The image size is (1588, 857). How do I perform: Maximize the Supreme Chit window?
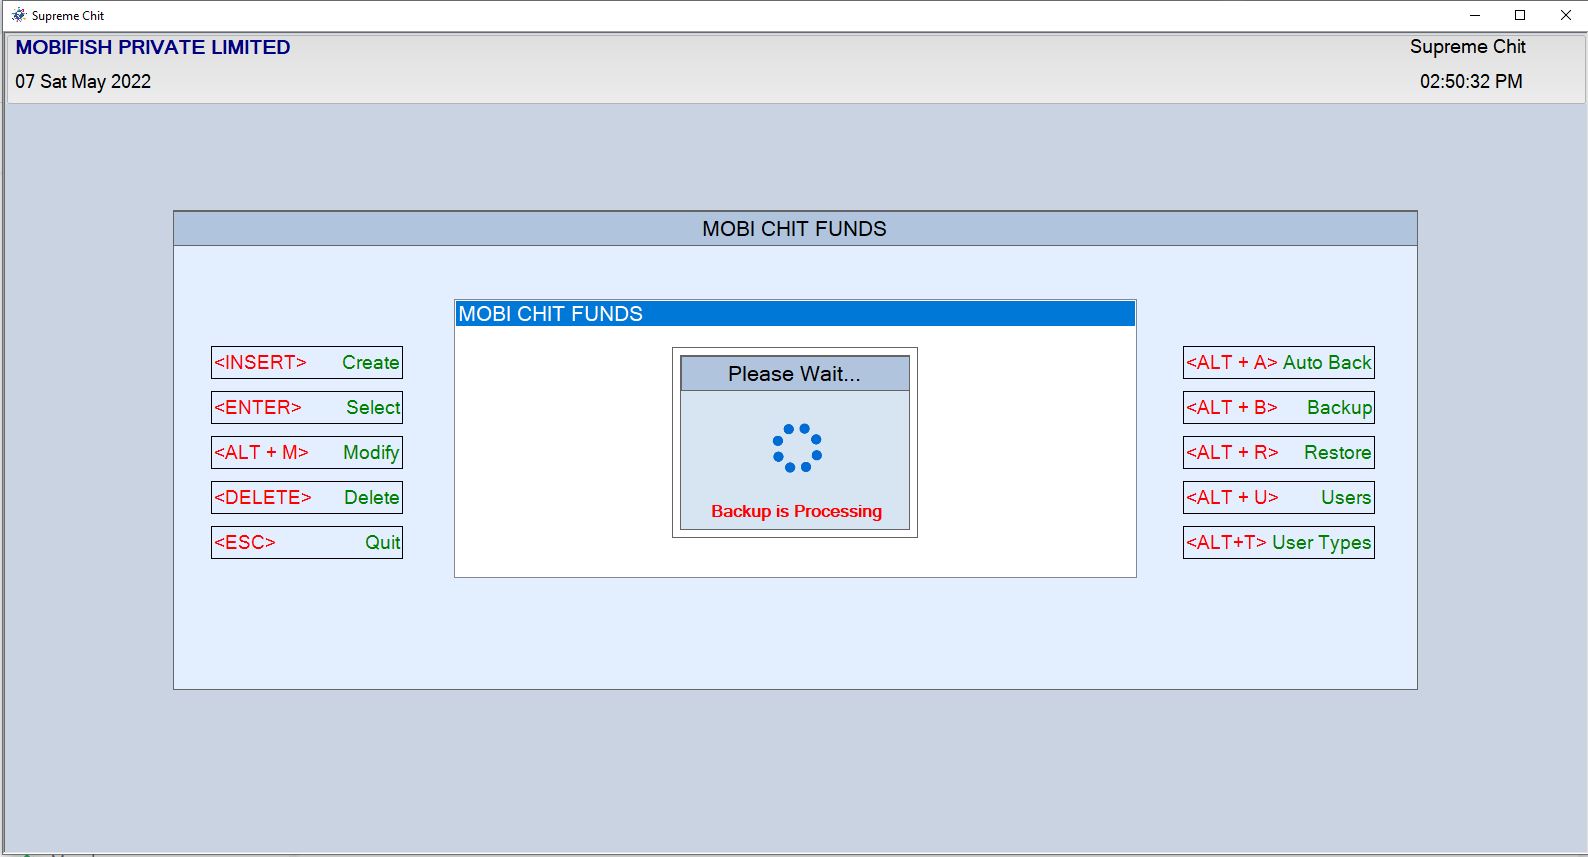1520,15
